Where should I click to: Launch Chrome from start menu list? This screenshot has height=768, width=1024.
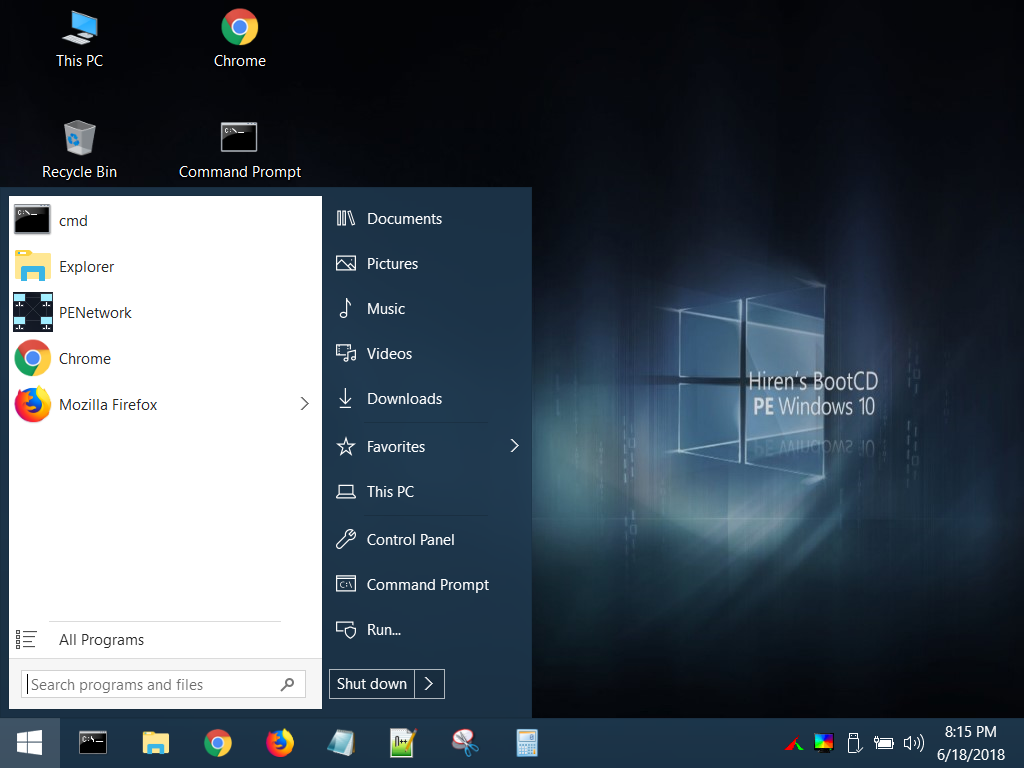[x=165, y=359]
